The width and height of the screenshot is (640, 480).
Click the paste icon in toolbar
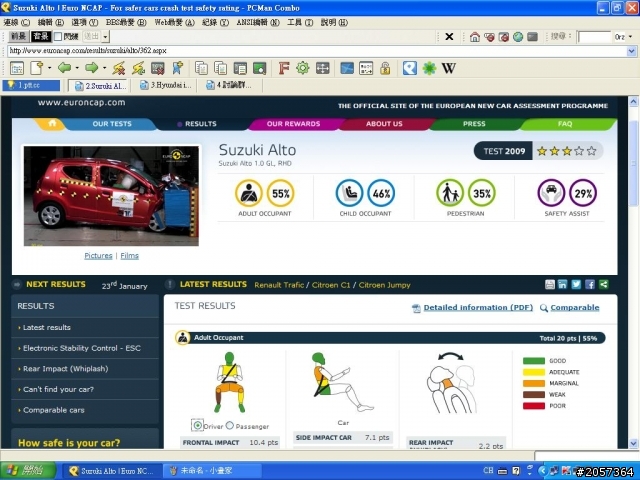221,68
